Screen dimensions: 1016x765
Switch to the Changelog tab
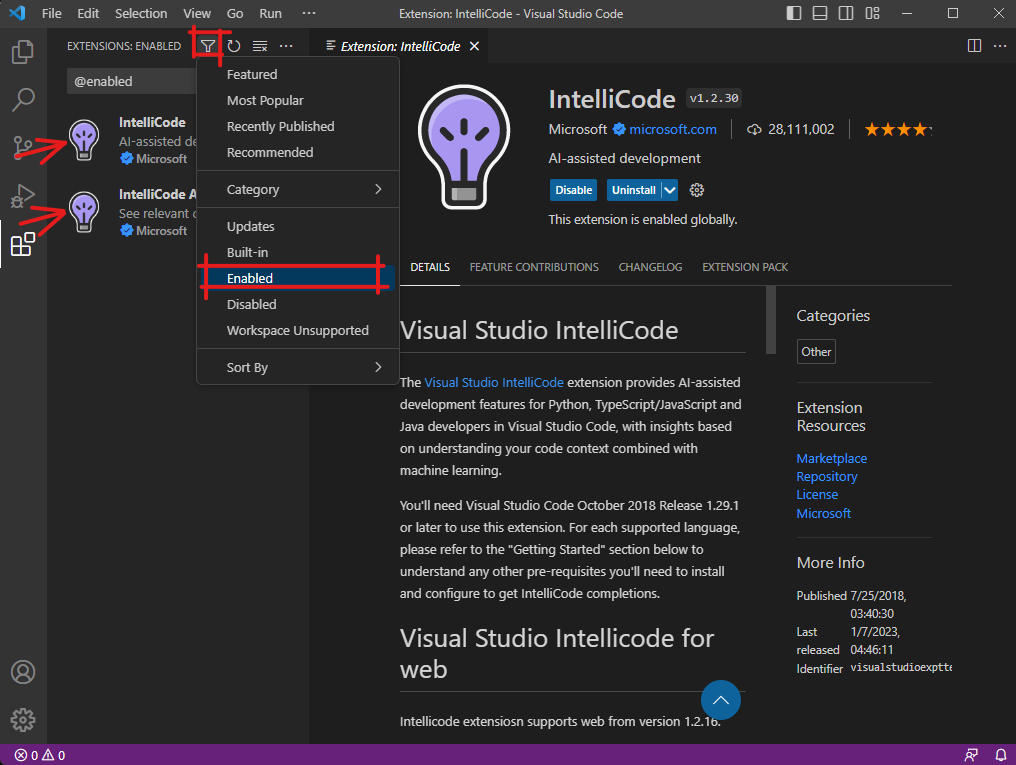tap(650, 267)
